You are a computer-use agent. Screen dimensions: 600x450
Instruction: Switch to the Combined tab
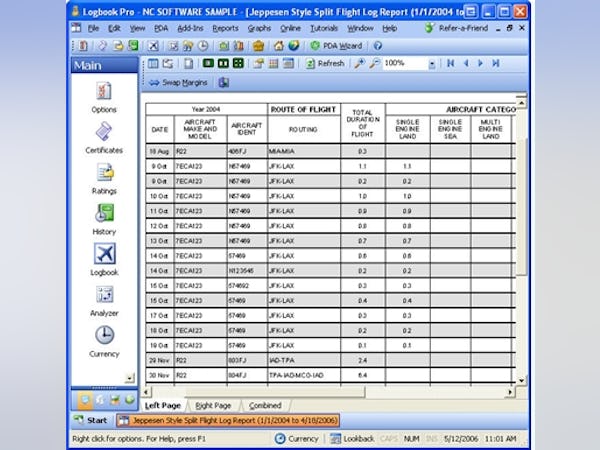click(265, 406)
